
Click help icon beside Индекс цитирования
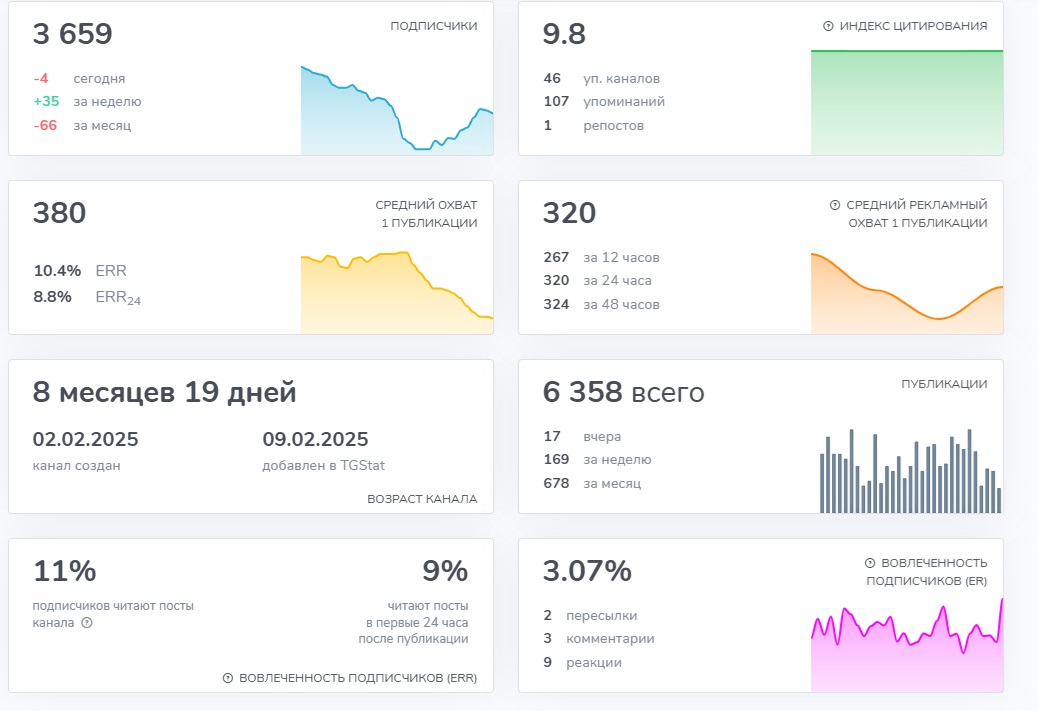tap(828, 26)
